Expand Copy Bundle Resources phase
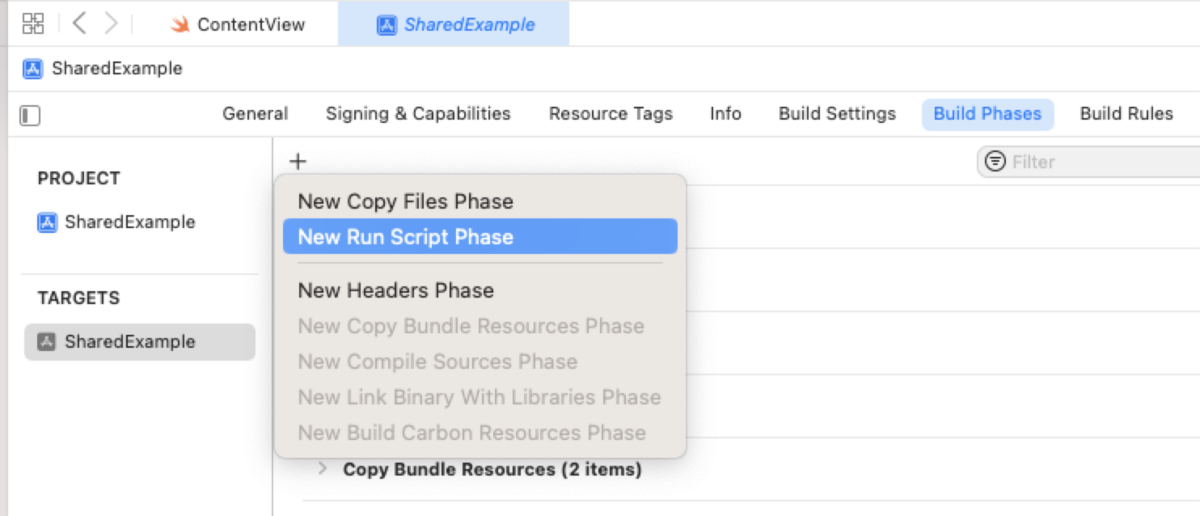Screen dimensions: 1200x516 pos(321,468)
